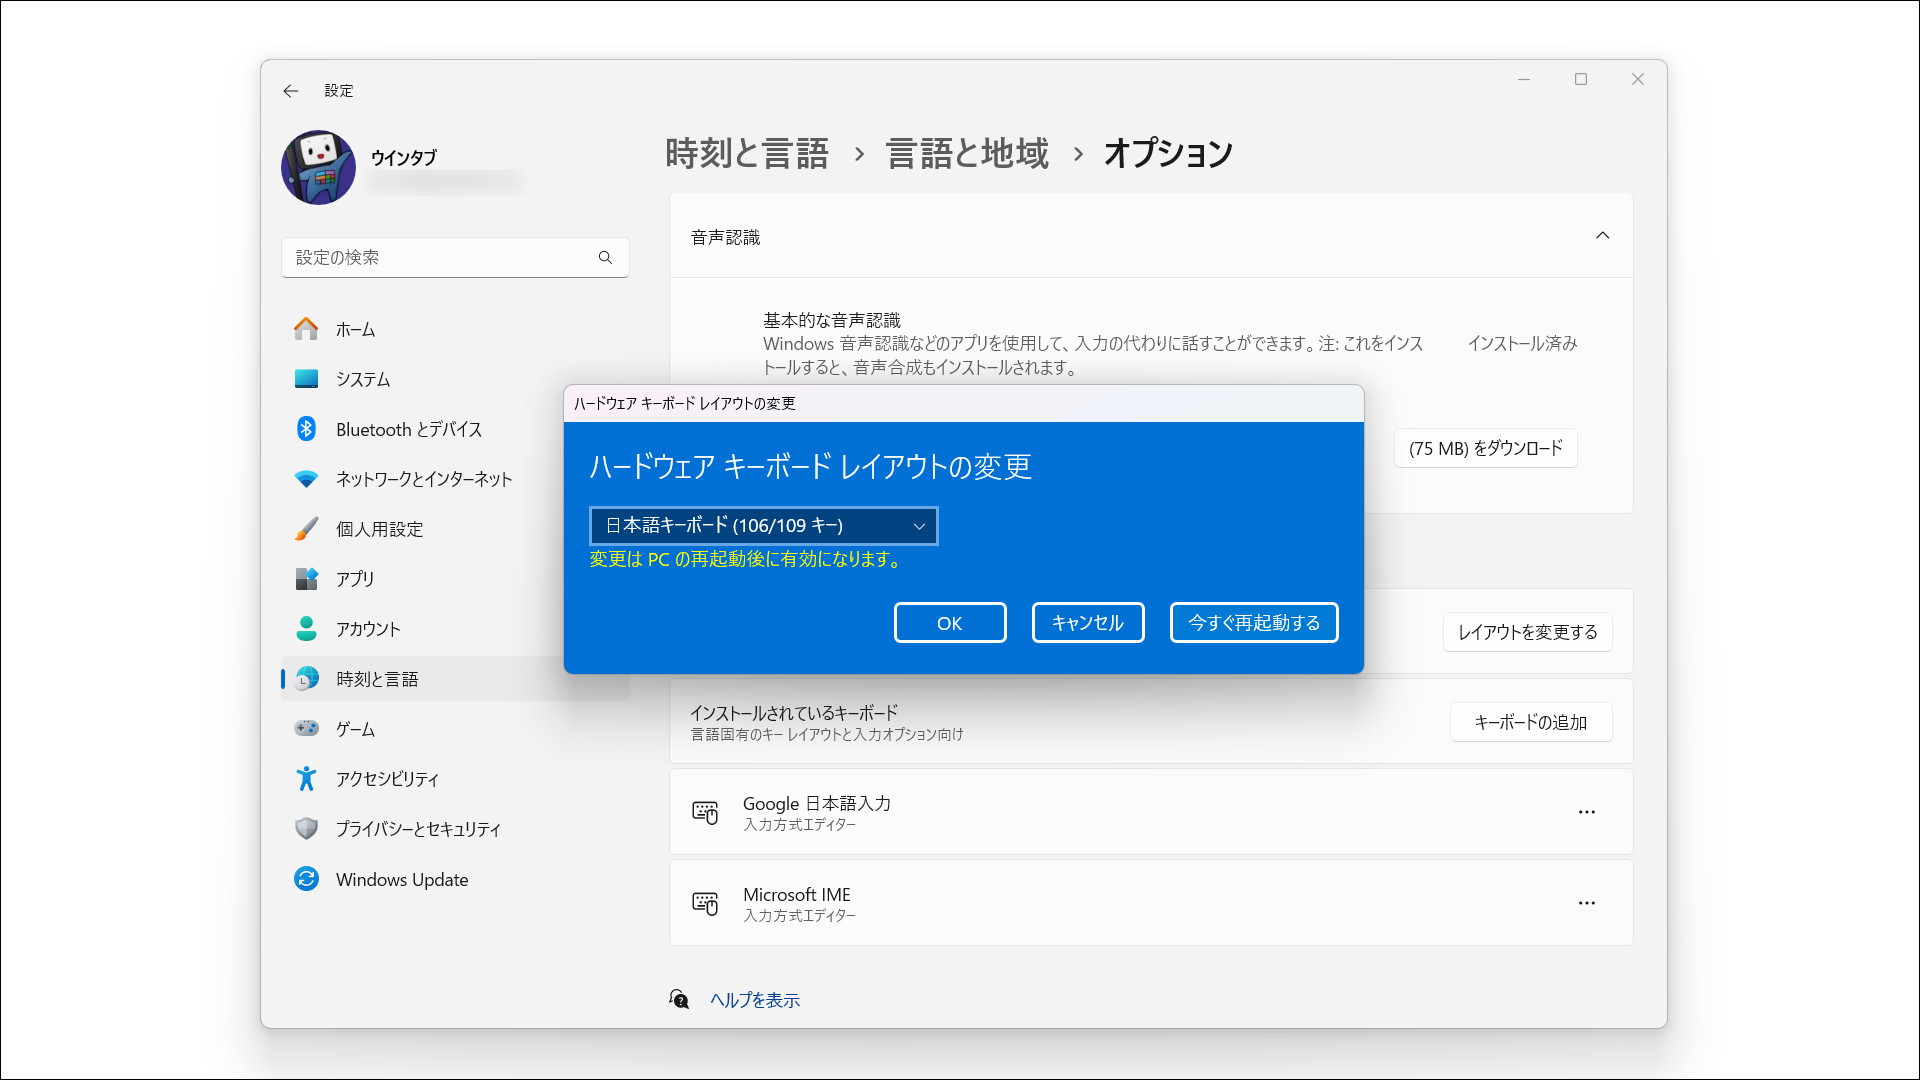Confirm layout change with OK
The height and width of the screenshot is (1080, 1920).
949,622
